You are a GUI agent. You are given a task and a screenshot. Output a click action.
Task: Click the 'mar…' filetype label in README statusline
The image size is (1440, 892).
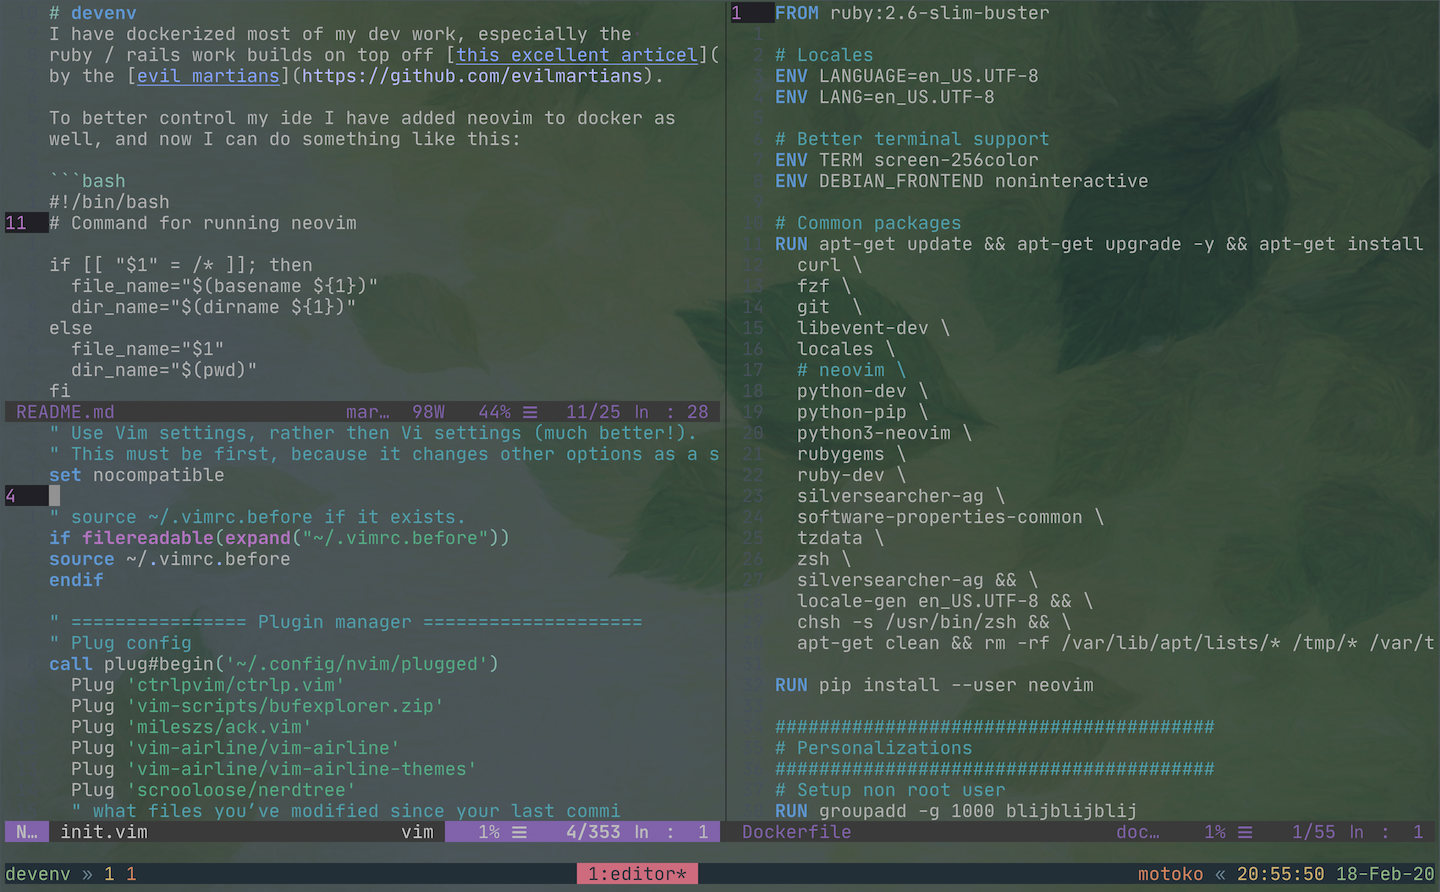tap(368, 412)
